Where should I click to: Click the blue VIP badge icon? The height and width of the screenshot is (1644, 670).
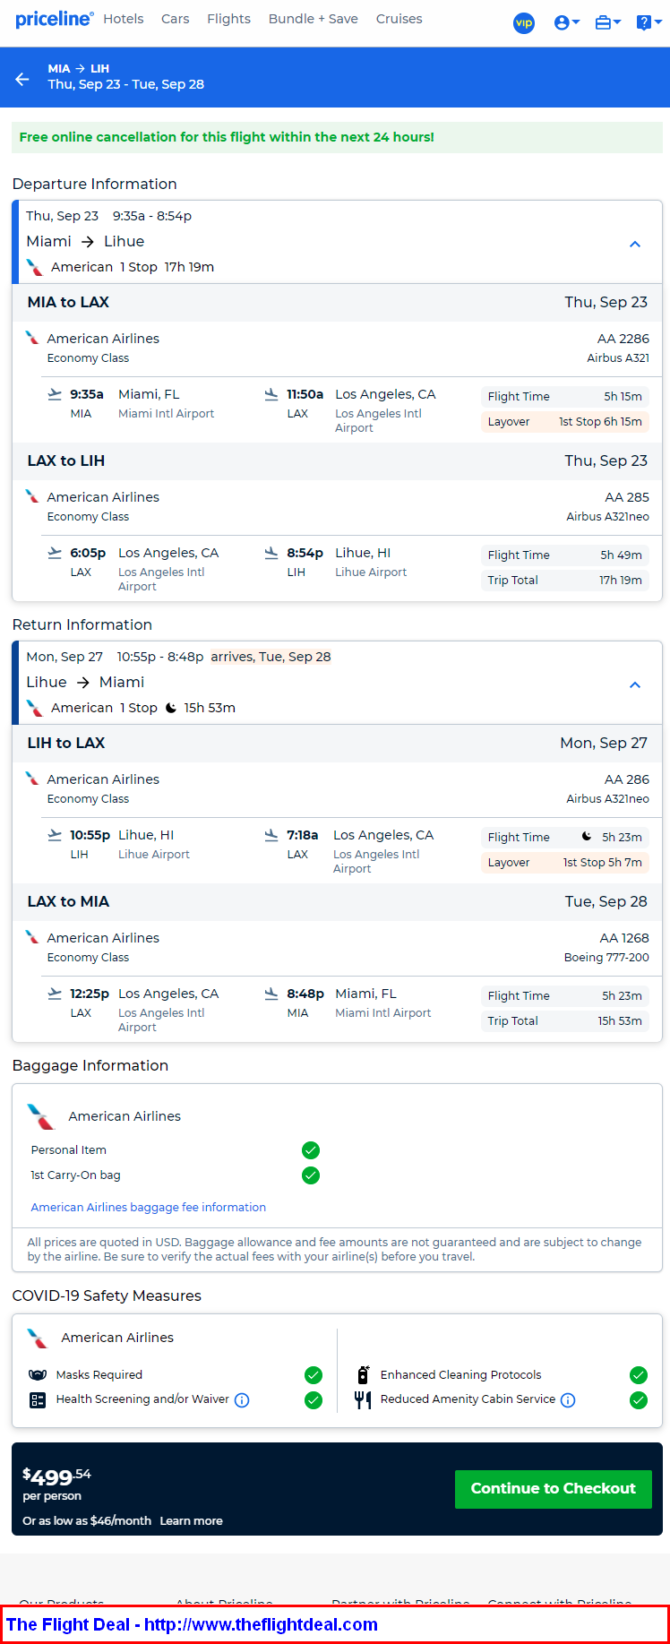(x=524, y=23)
